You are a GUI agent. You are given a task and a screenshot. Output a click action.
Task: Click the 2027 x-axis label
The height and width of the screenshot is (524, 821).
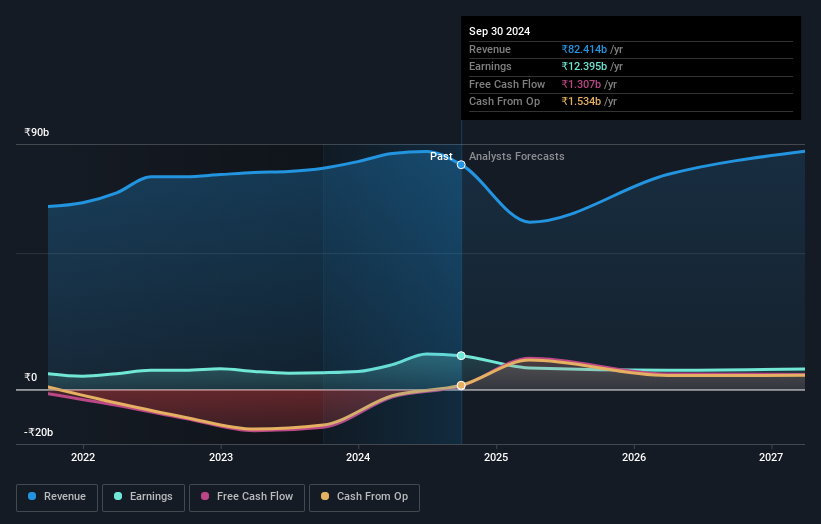pyautogui.click(x=771, y=458)
